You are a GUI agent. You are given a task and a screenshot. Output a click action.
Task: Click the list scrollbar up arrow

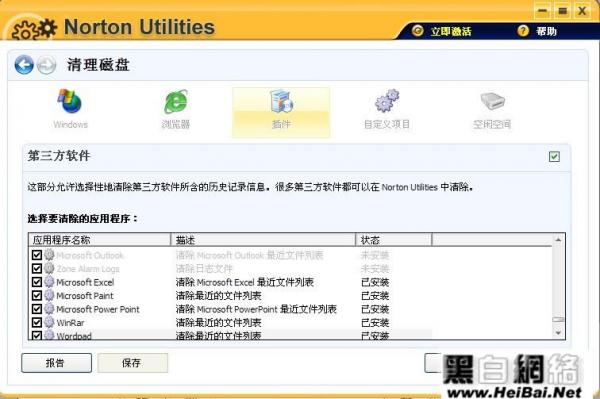tap(558, 240)
